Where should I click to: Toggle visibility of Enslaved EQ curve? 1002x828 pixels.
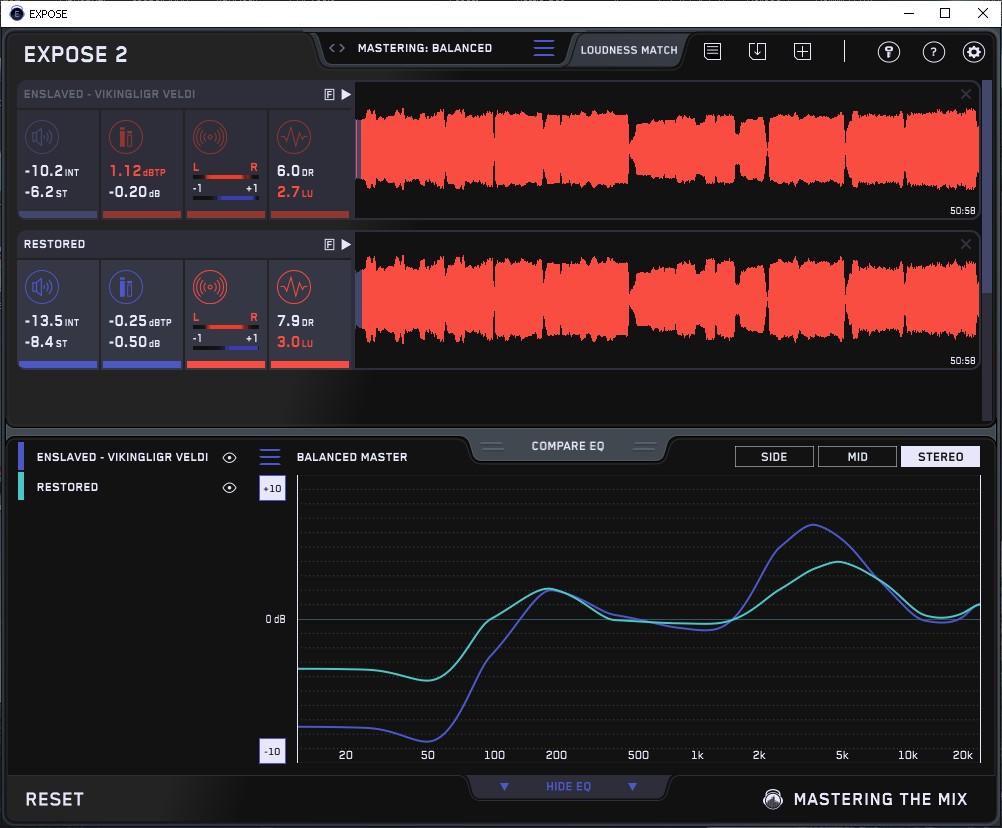(x=229, y=457)
